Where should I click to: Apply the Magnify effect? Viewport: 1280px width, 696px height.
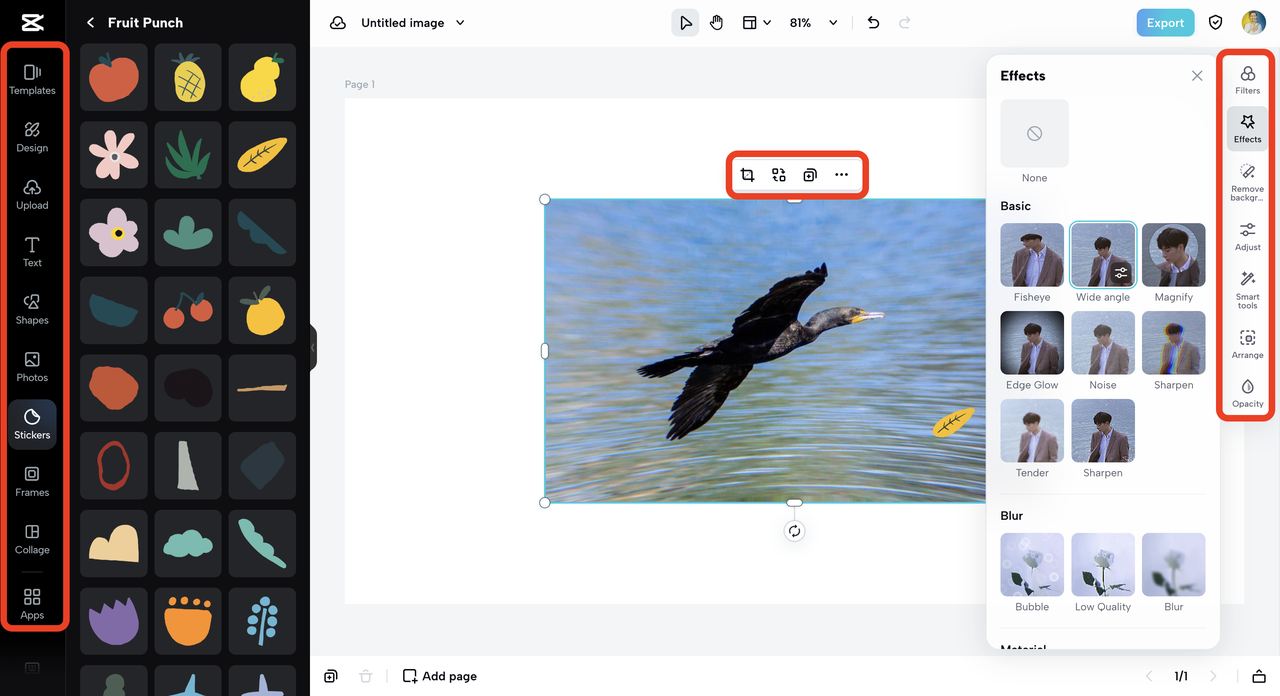pyautogui.click(x=1173, y=255)
